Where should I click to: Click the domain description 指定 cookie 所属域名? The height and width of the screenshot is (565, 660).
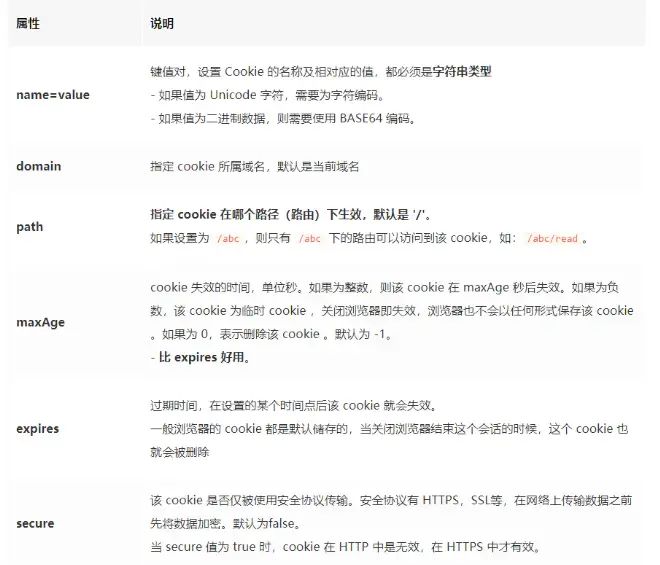point(254,166)
